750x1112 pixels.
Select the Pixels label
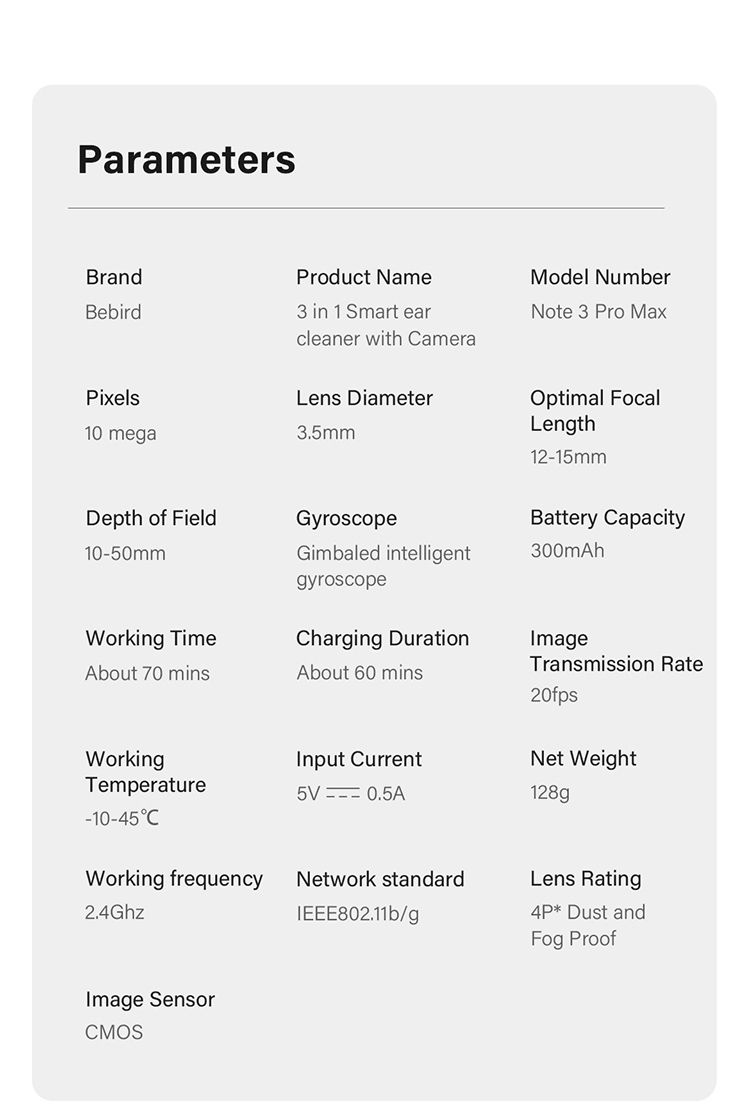(x=113, y=398)
